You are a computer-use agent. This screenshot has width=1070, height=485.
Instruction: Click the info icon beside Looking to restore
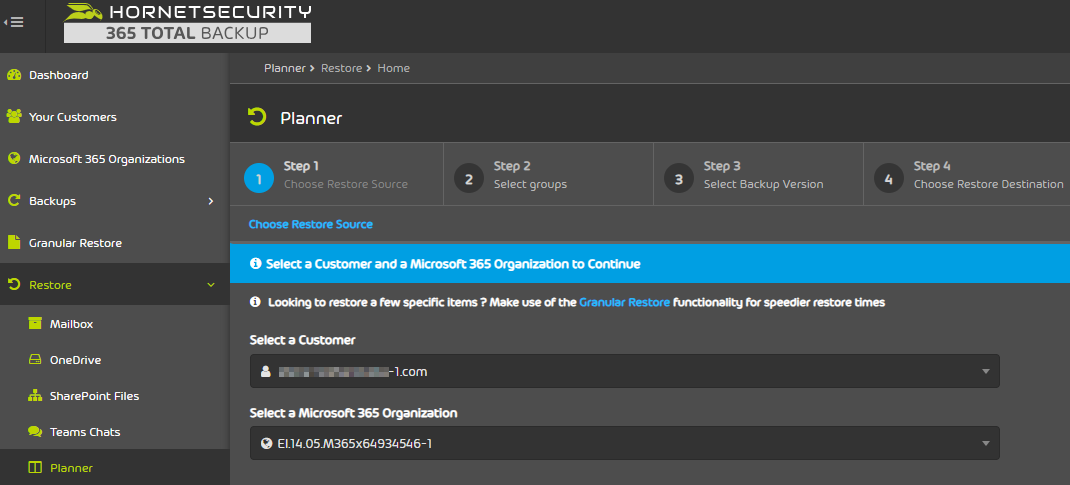[x=256, y=302]
